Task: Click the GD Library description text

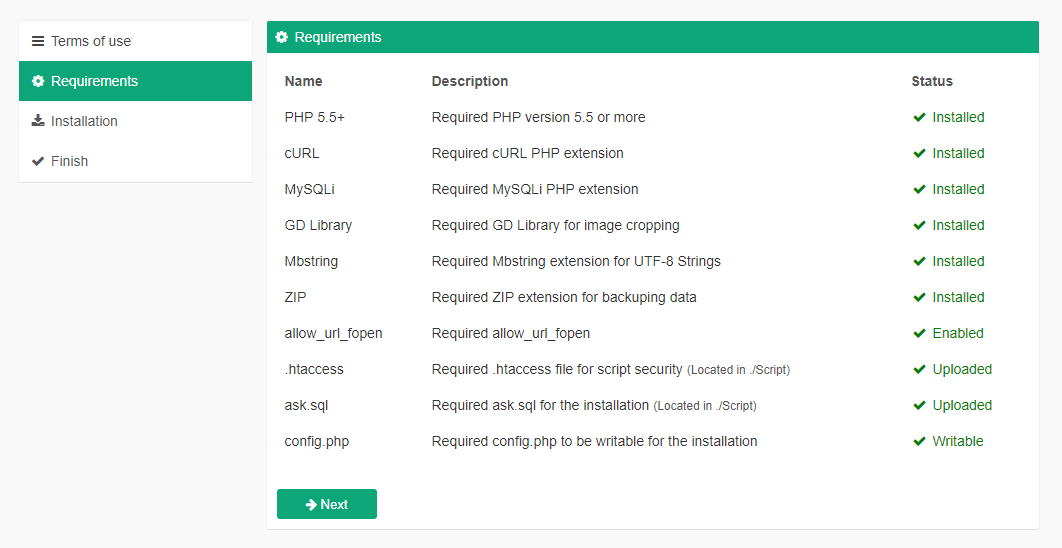Action: coord(555,225)
